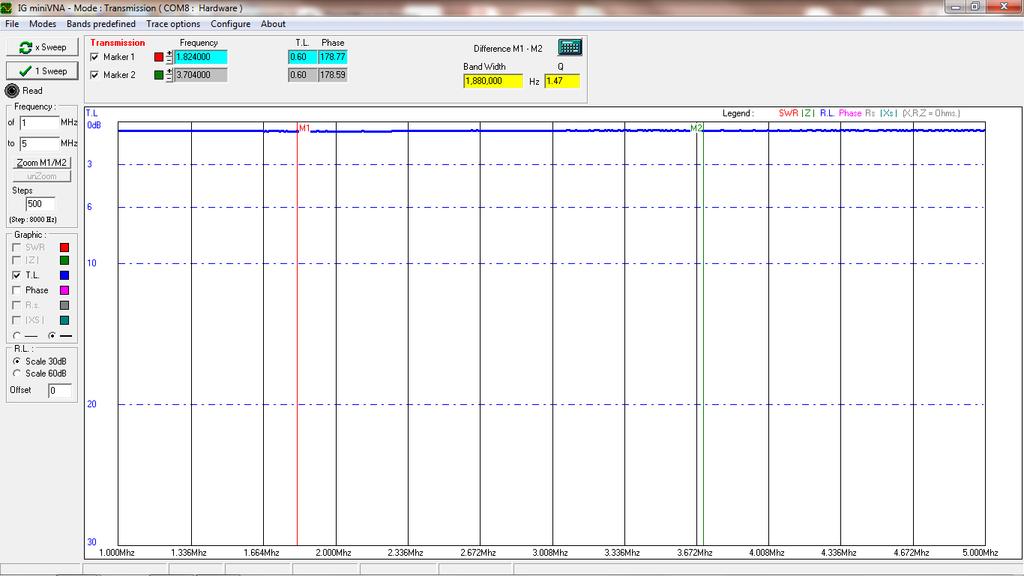This screenshot has height=576, width=1024.
Task: Click the 0dB label on the T.L. axis
Action: (x=94, y=125)
